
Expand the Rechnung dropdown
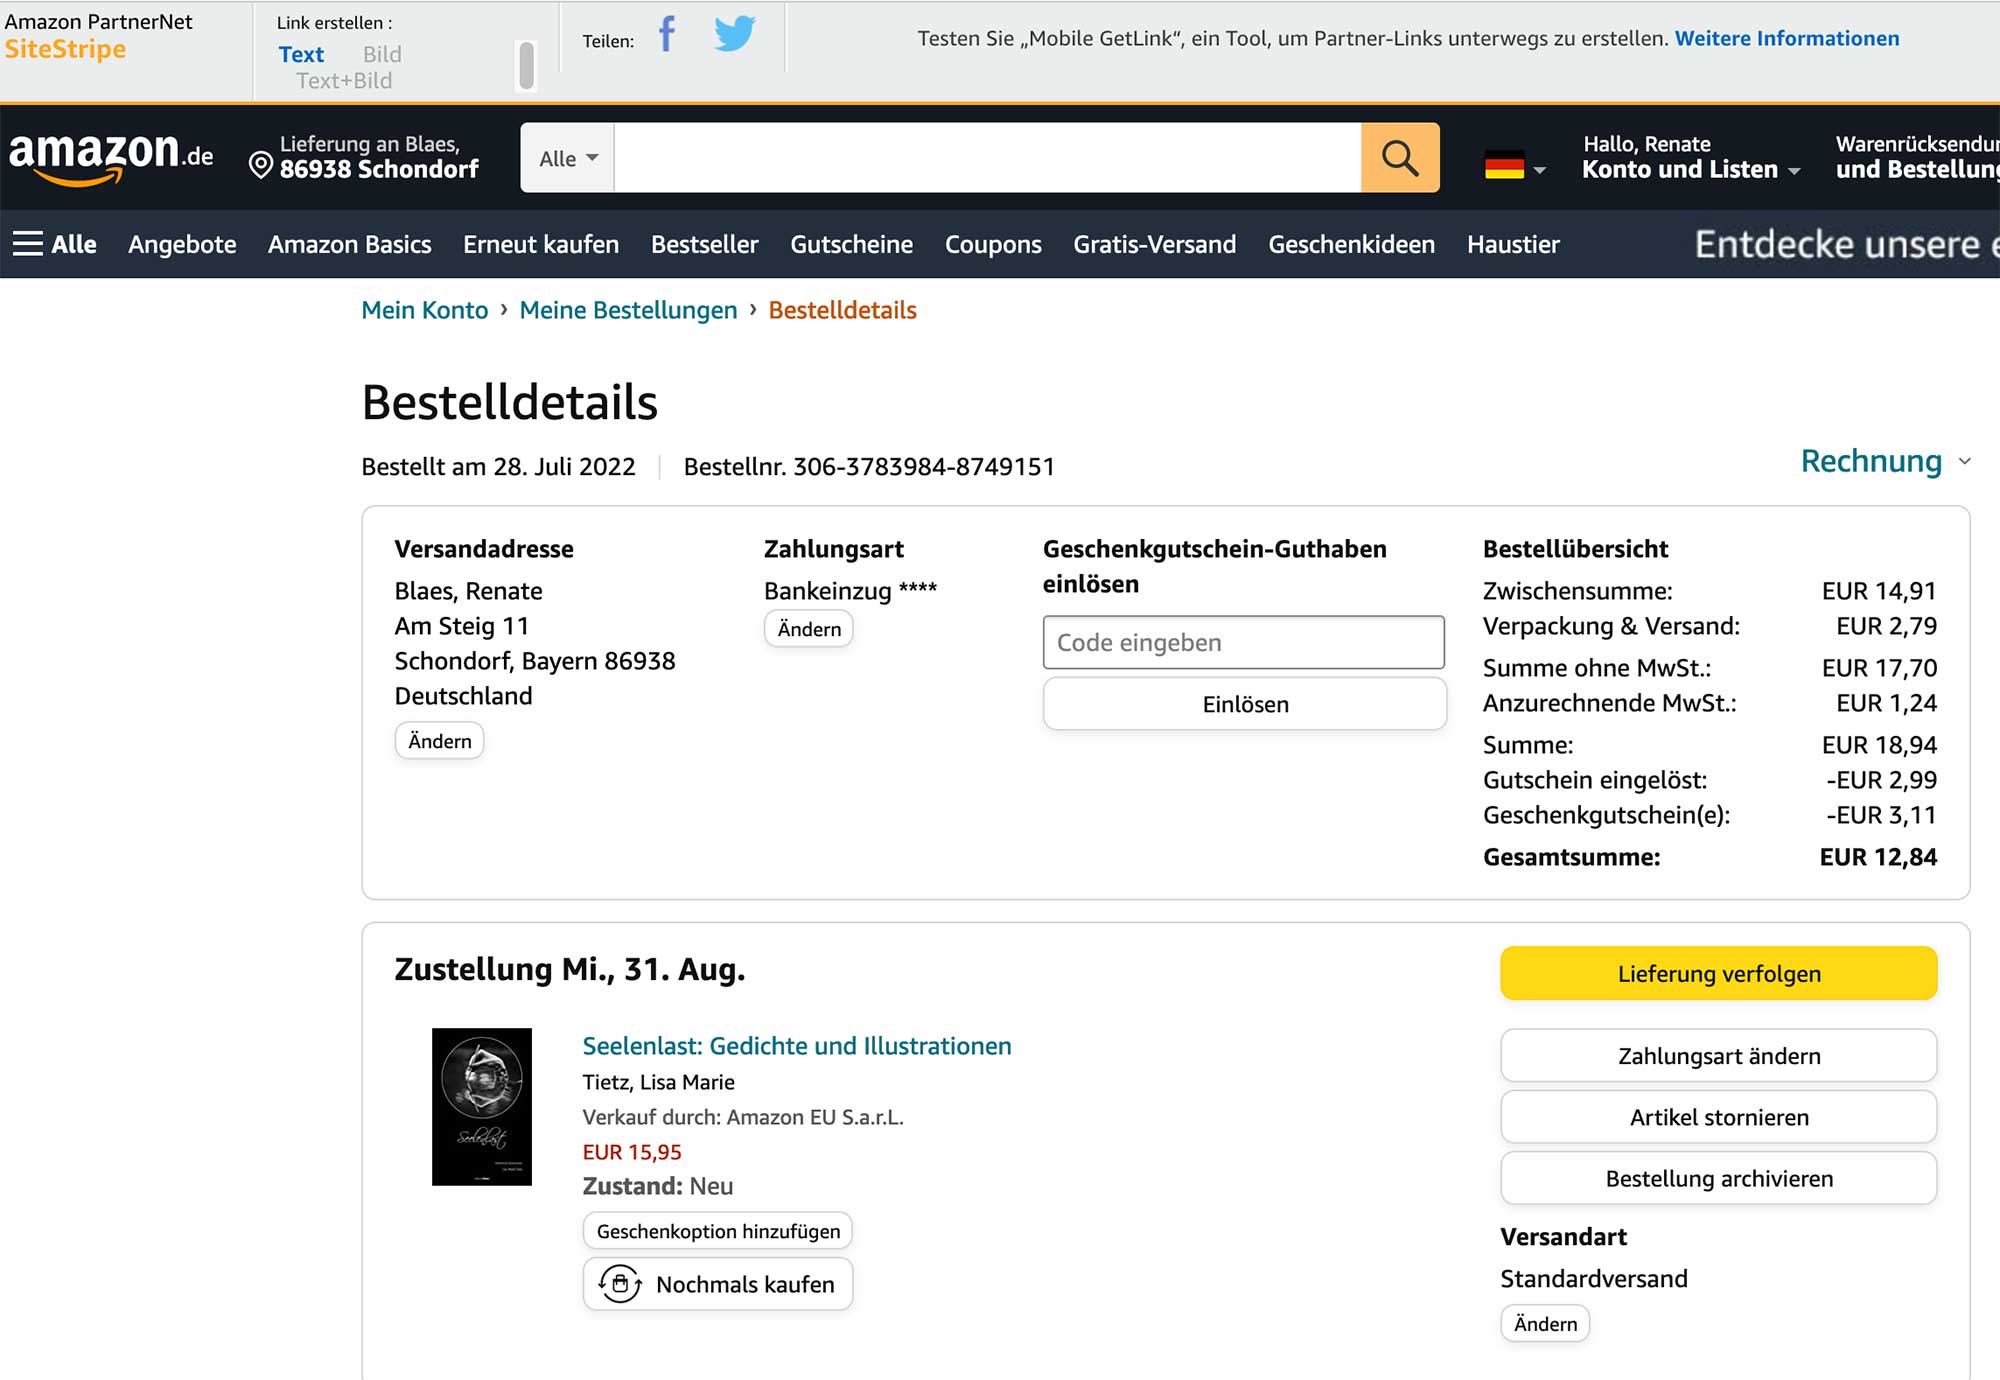tap(1885, 461)
